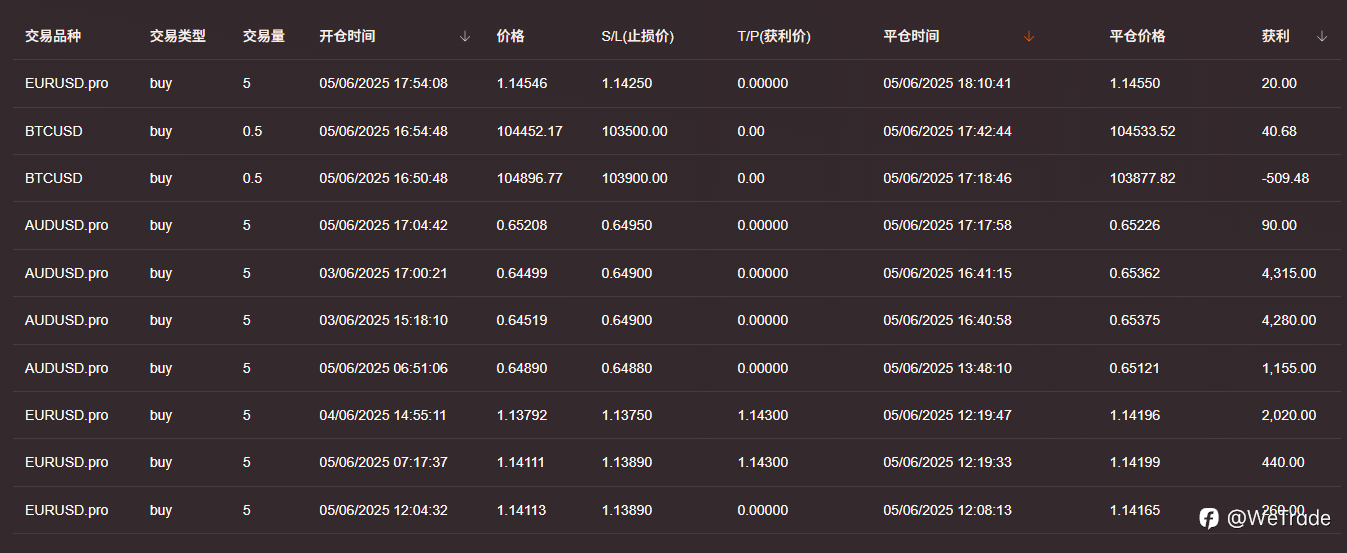
Task: Click the 获利 column header
Action: (x=1275, y=36)
